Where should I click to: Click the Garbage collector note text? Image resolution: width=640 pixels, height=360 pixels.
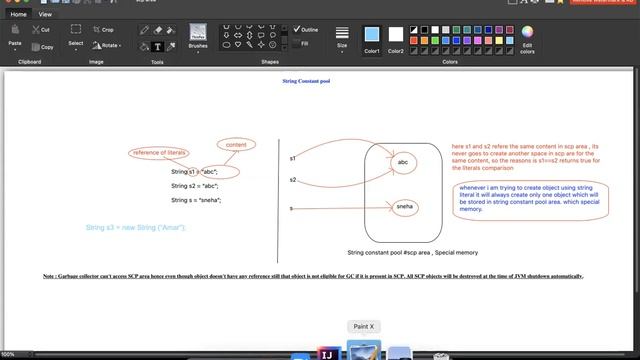click(x=313, y=276)
